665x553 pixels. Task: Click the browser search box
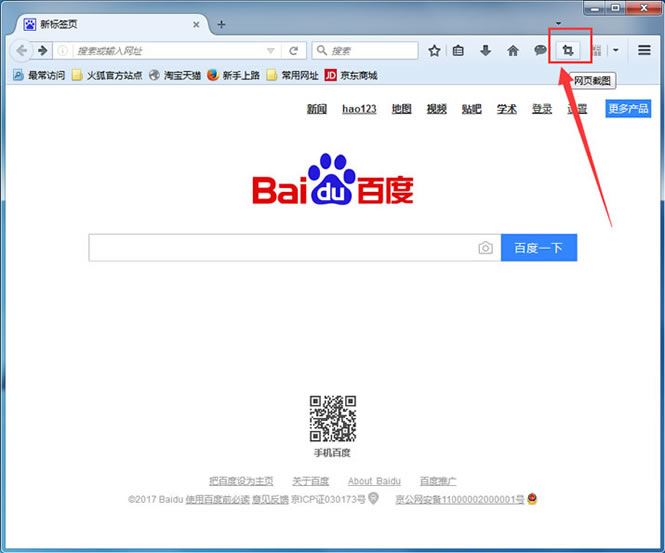365,51
